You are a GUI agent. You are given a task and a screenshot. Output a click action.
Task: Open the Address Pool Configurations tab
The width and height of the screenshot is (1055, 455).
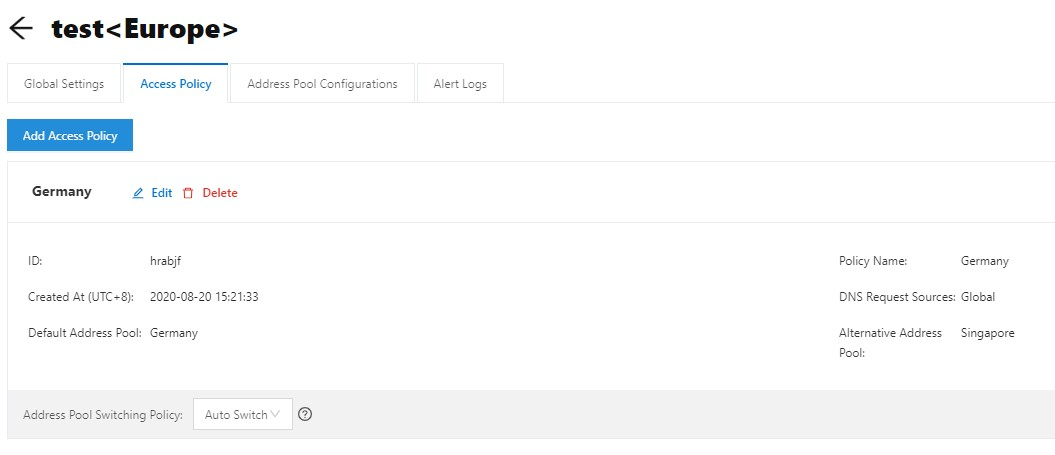click(x=322, y=83)
